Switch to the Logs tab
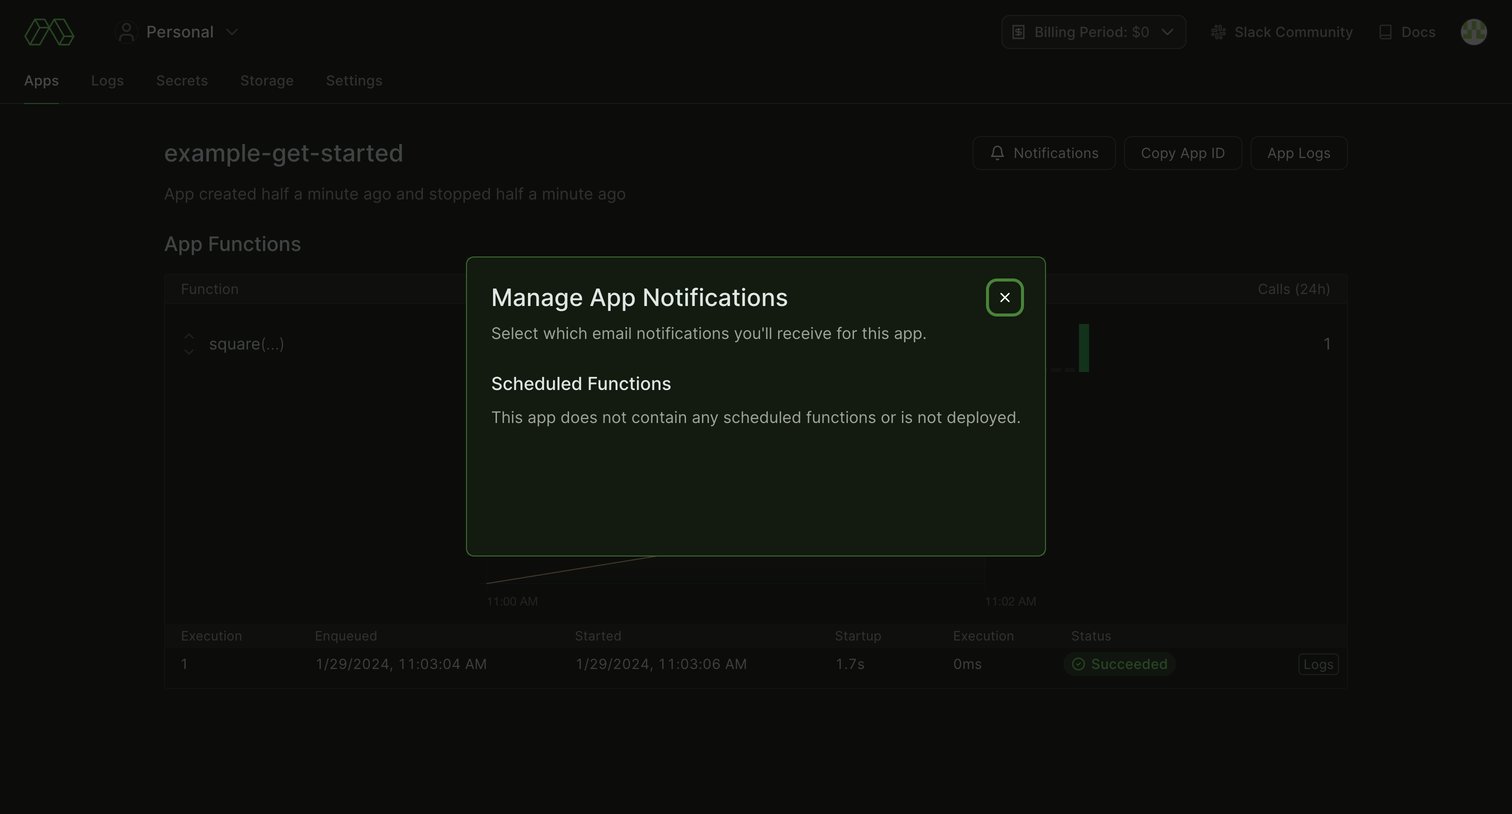This screenshot has height=814, width=1512. pos(107,81)
